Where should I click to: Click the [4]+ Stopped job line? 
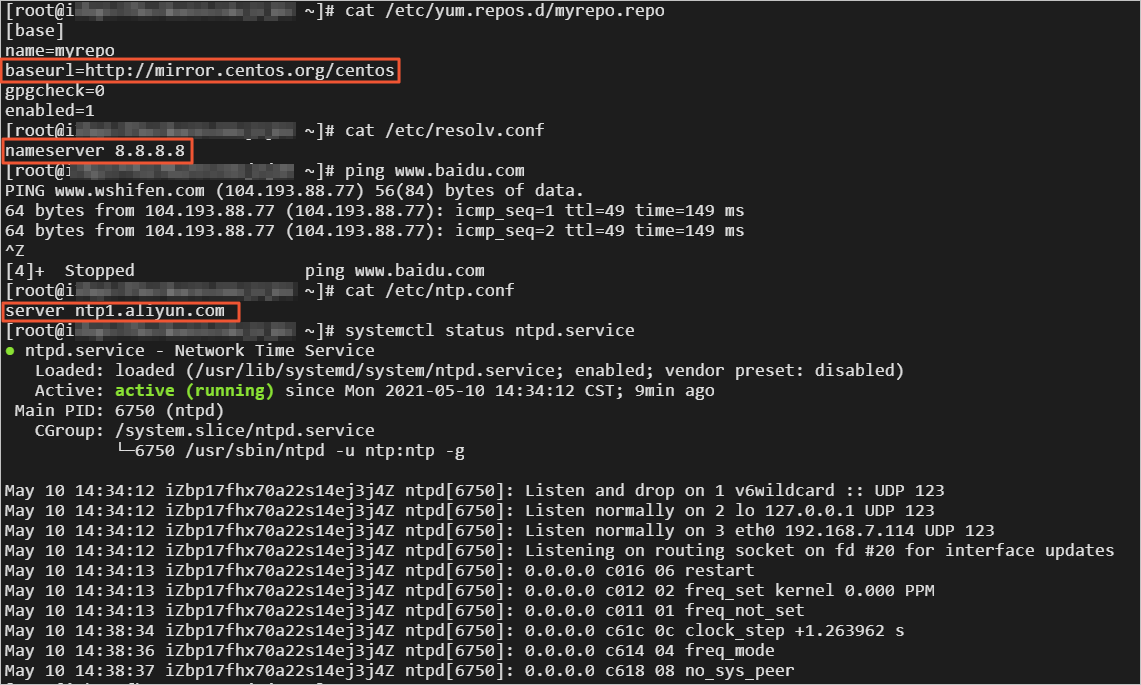click(245, 271)
